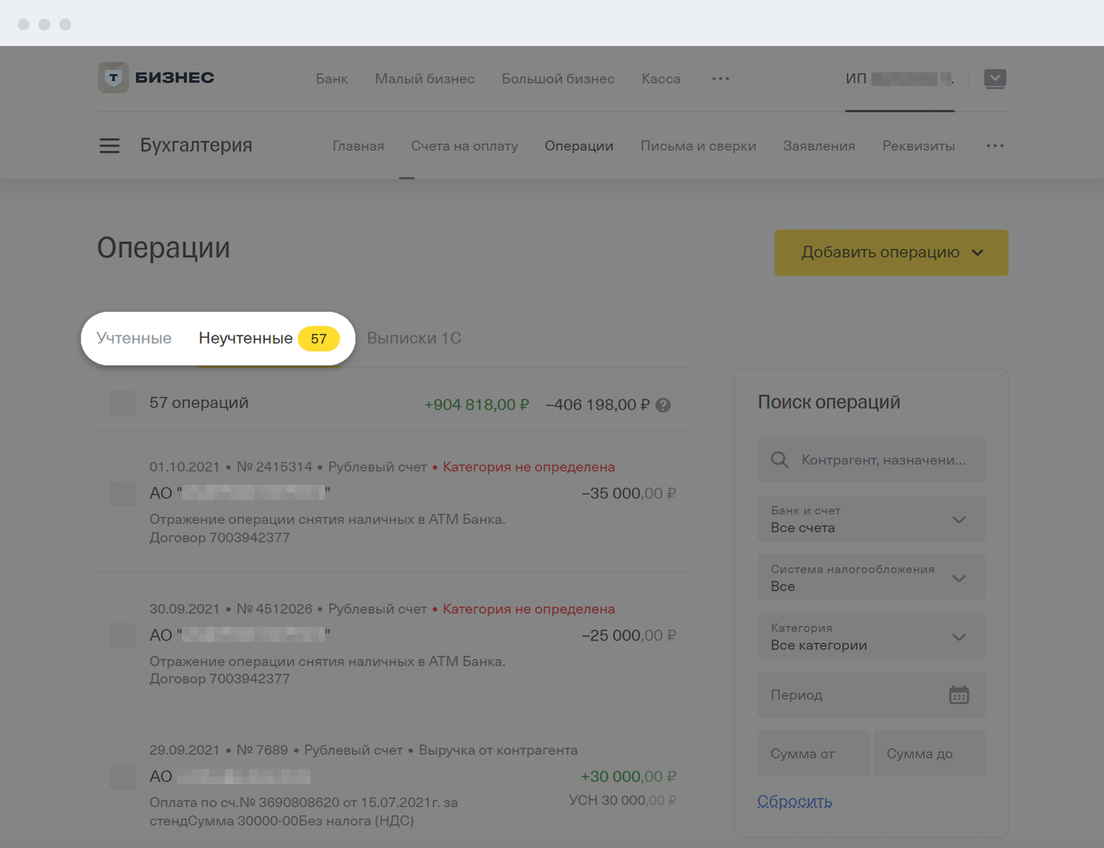Tick the checkbox for +30 000 ₽ operation

tap(123, 776)
